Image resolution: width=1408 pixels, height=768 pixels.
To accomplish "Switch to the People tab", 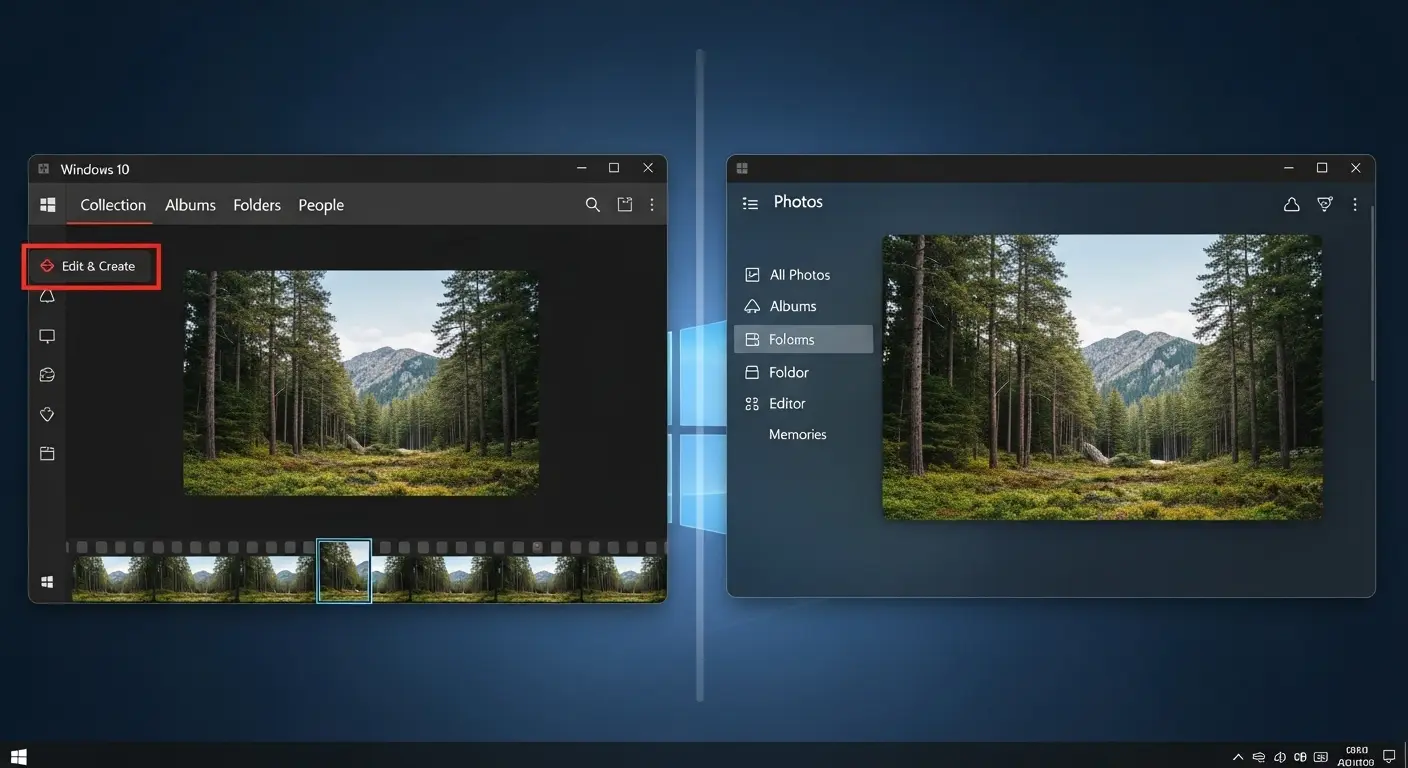I will 320,204.
